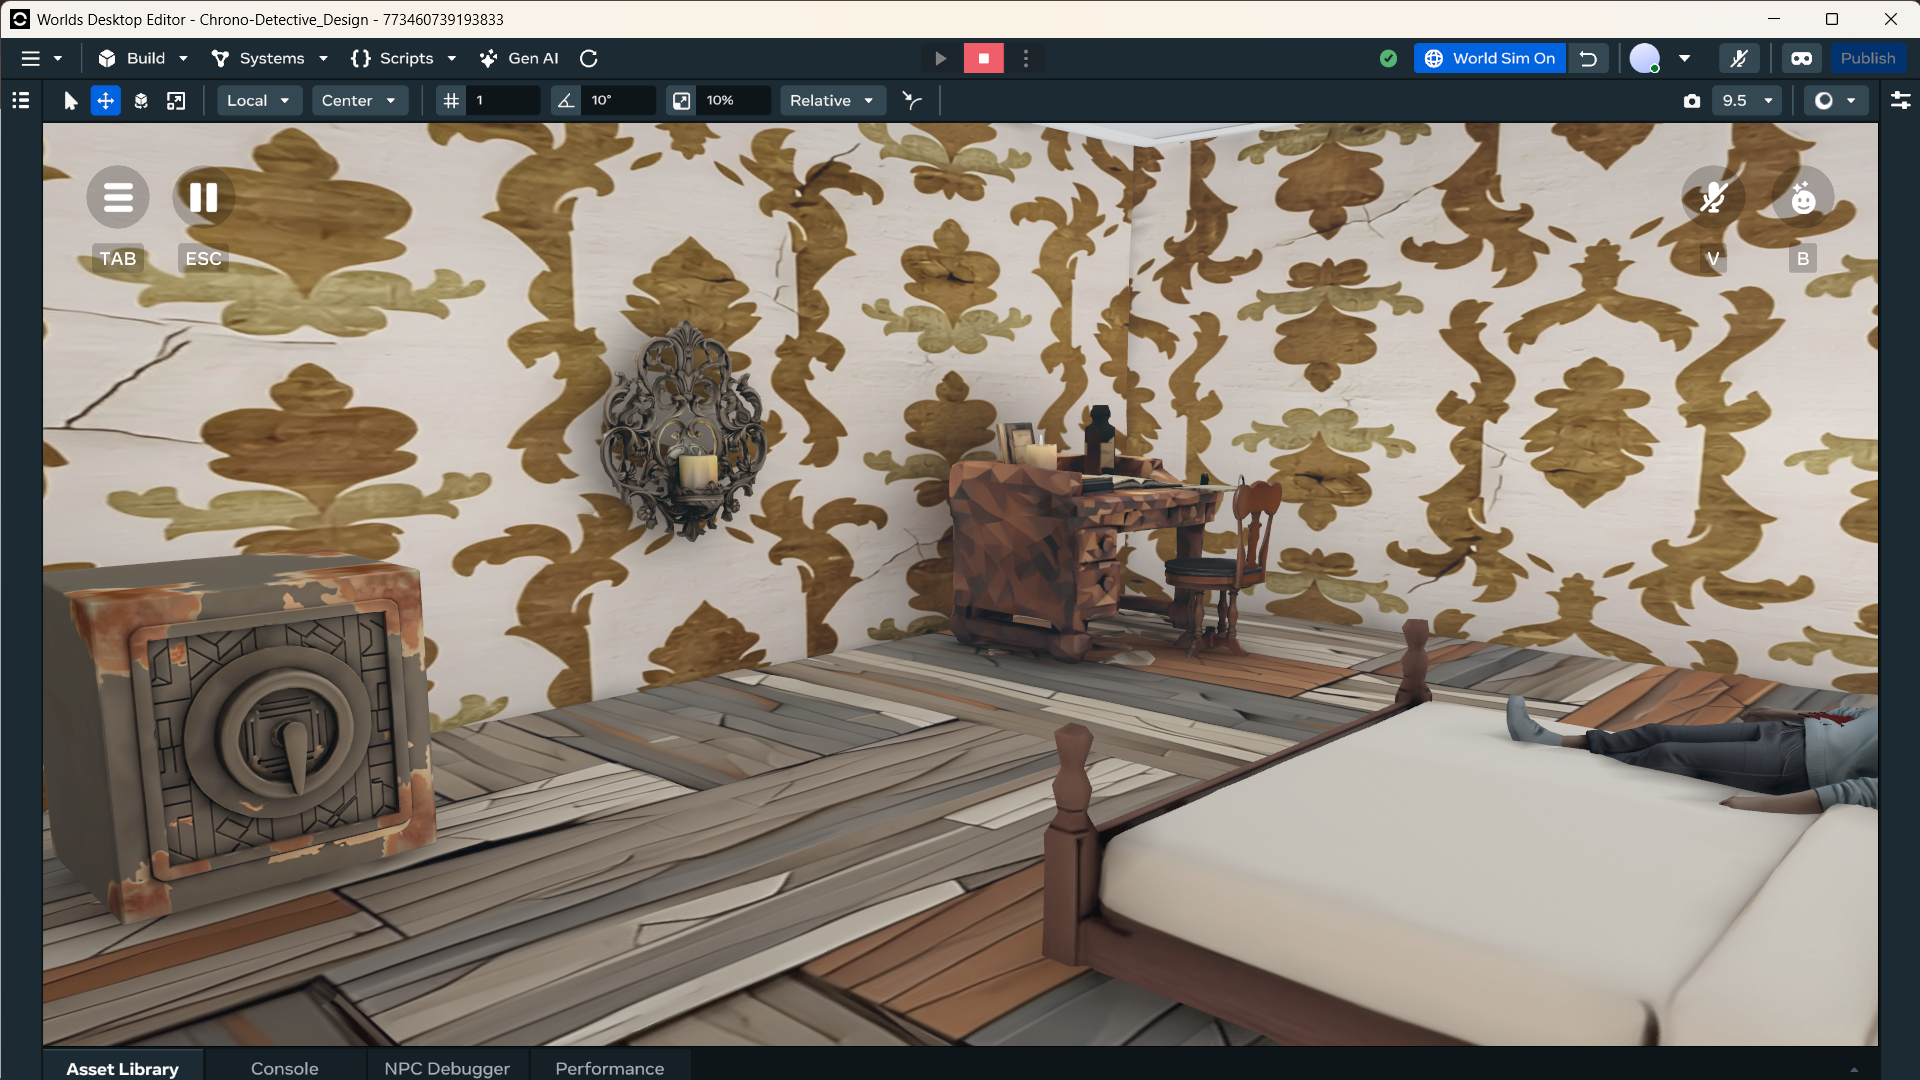Open the properties sliders panel icon
Screen dimensions: 1920x1080
click(1900, 101)
